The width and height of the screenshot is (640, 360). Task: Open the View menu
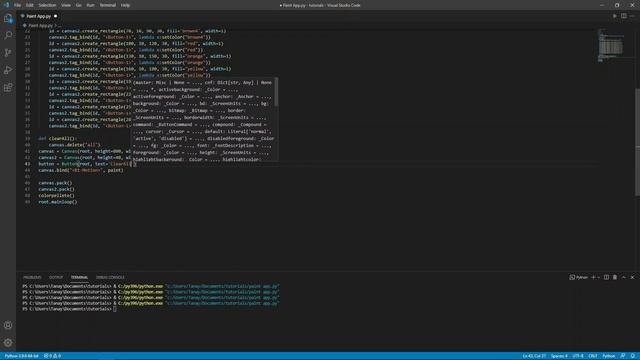[x=66, y=5]
